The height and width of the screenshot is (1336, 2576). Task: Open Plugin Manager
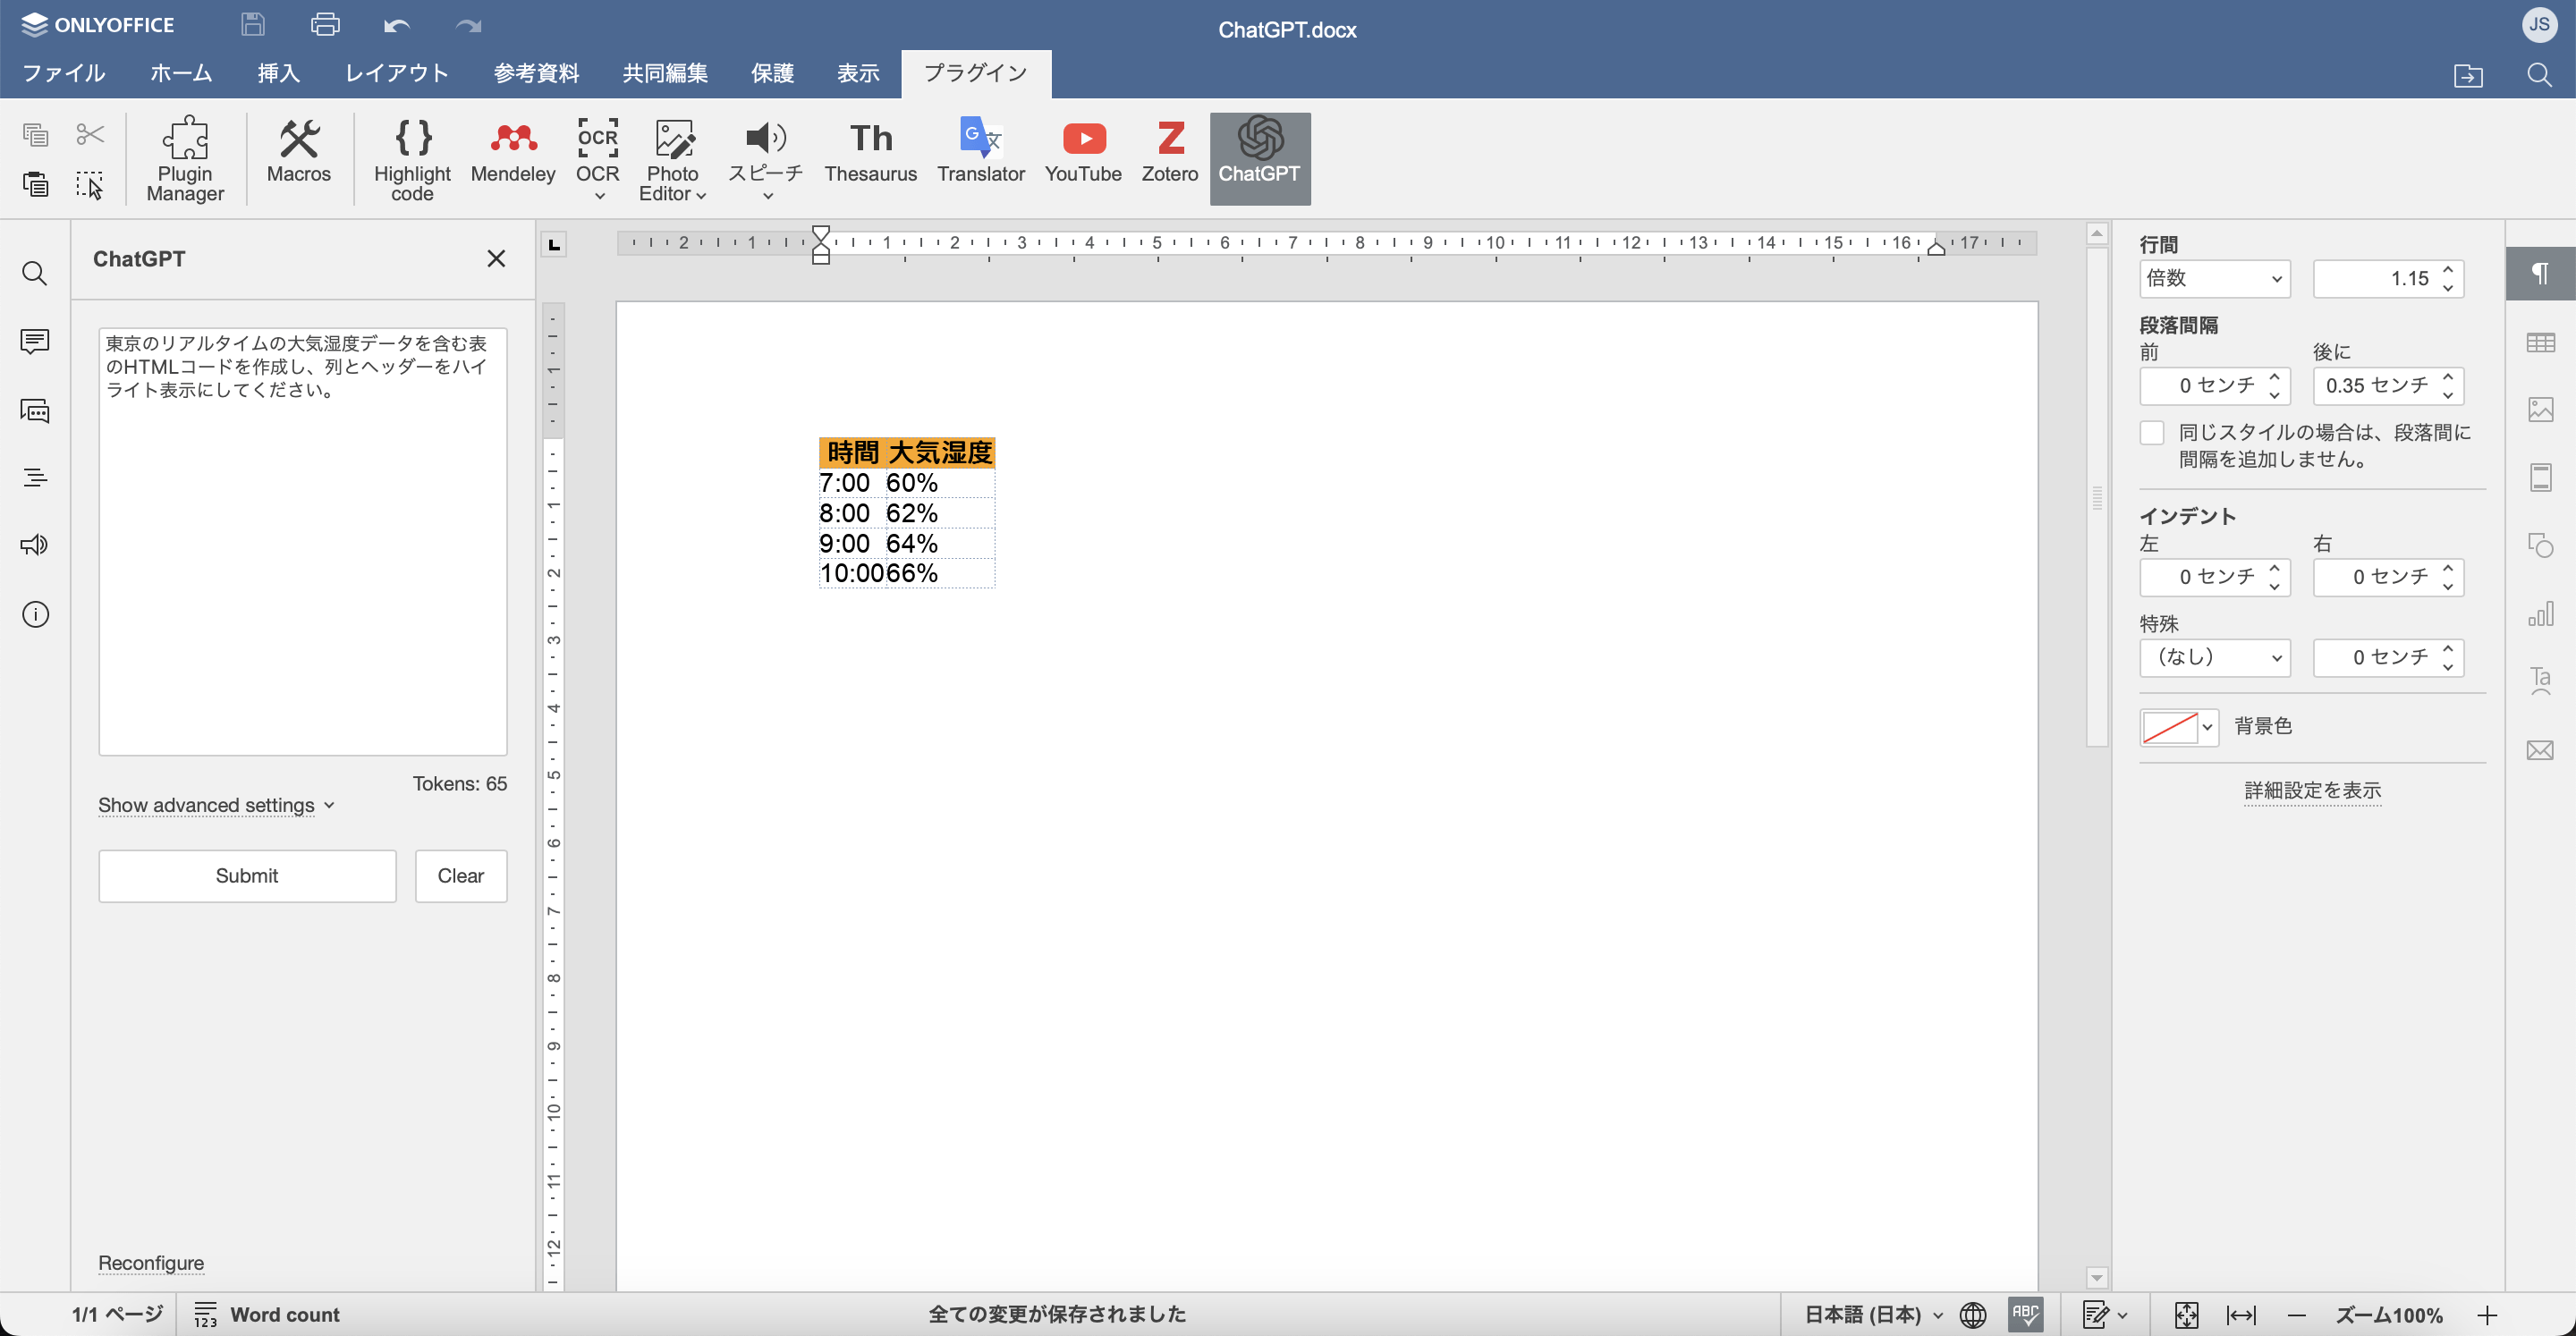185,159
